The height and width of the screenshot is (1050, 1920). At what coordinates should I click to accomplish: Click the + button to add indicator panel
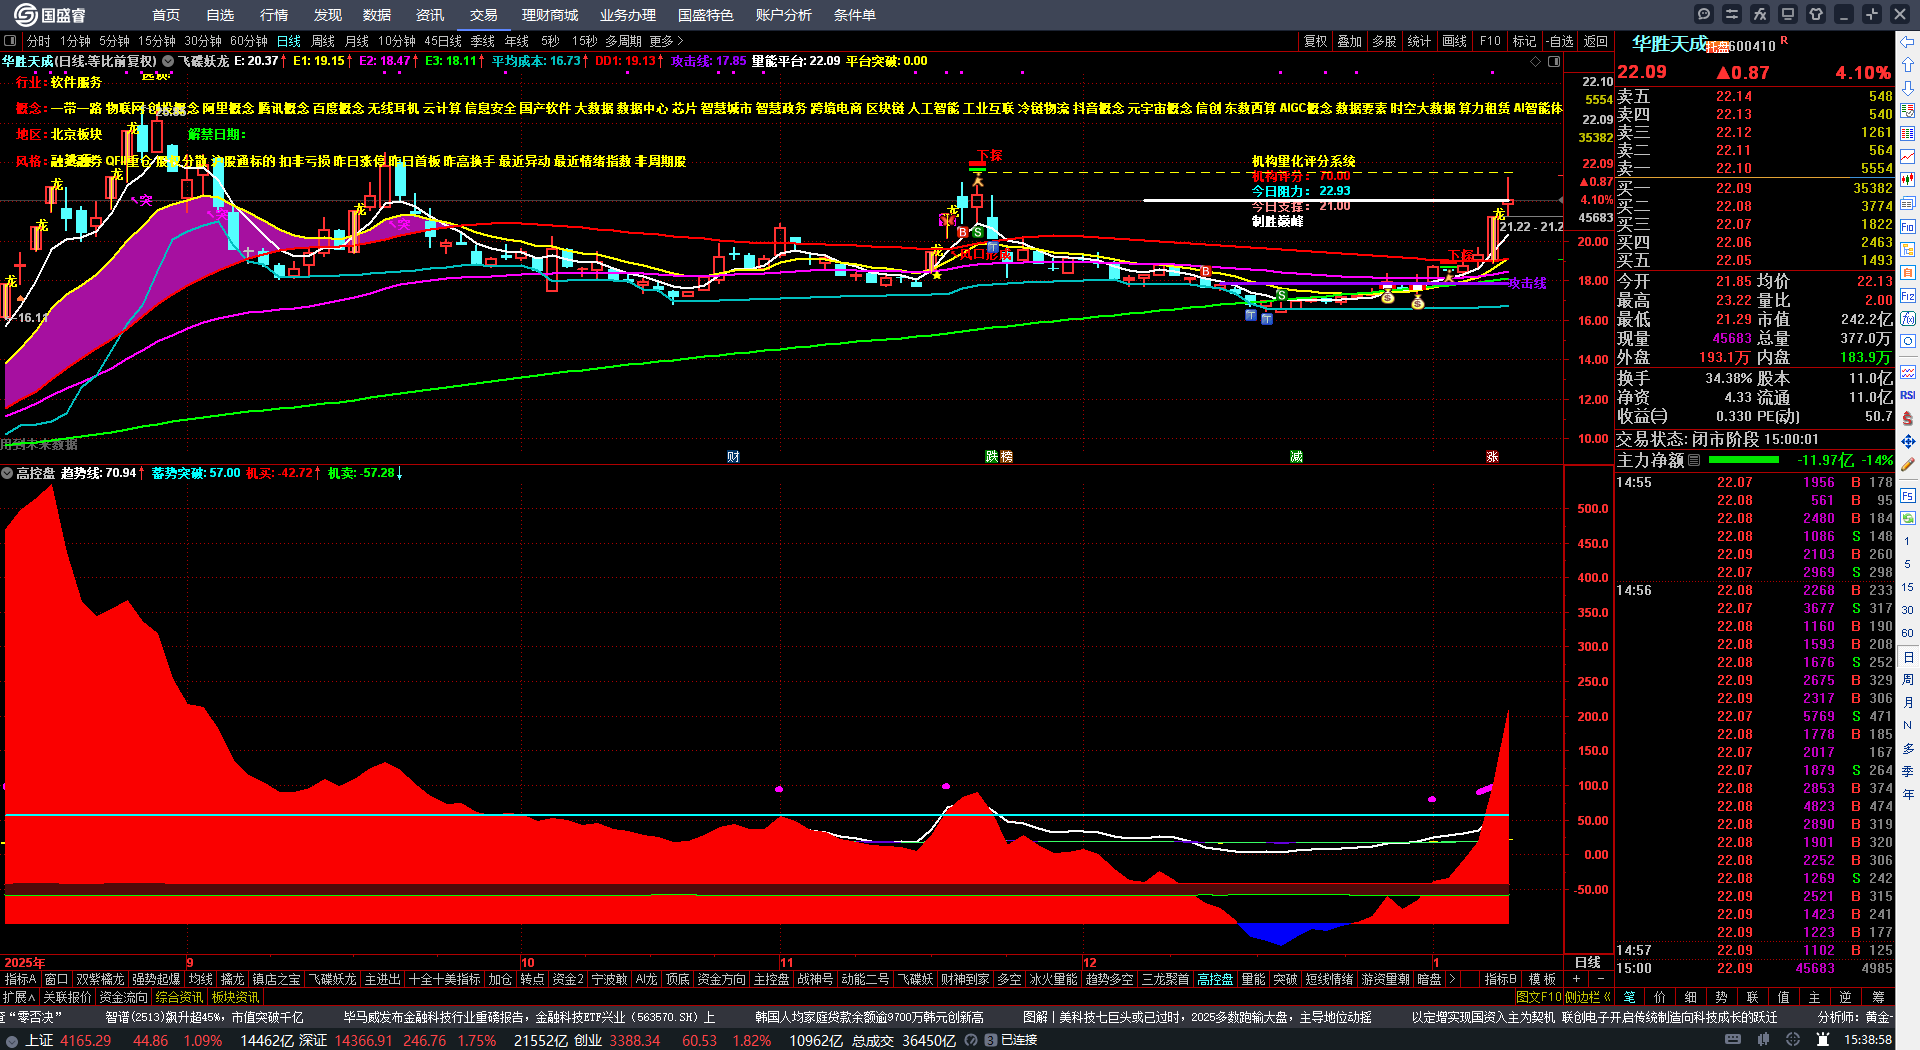(x=1576, y=979)
